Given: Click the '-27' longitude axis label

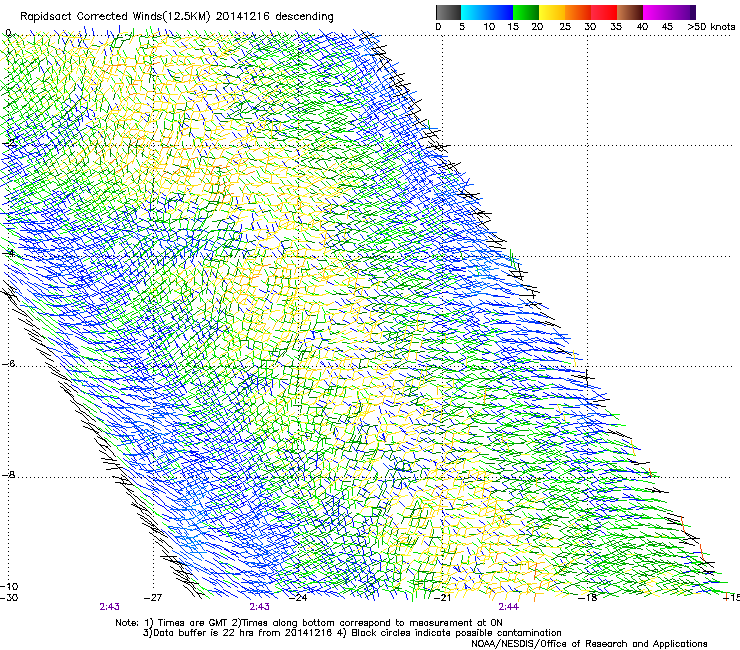Looking at the screenshot, I should (153, 597).
